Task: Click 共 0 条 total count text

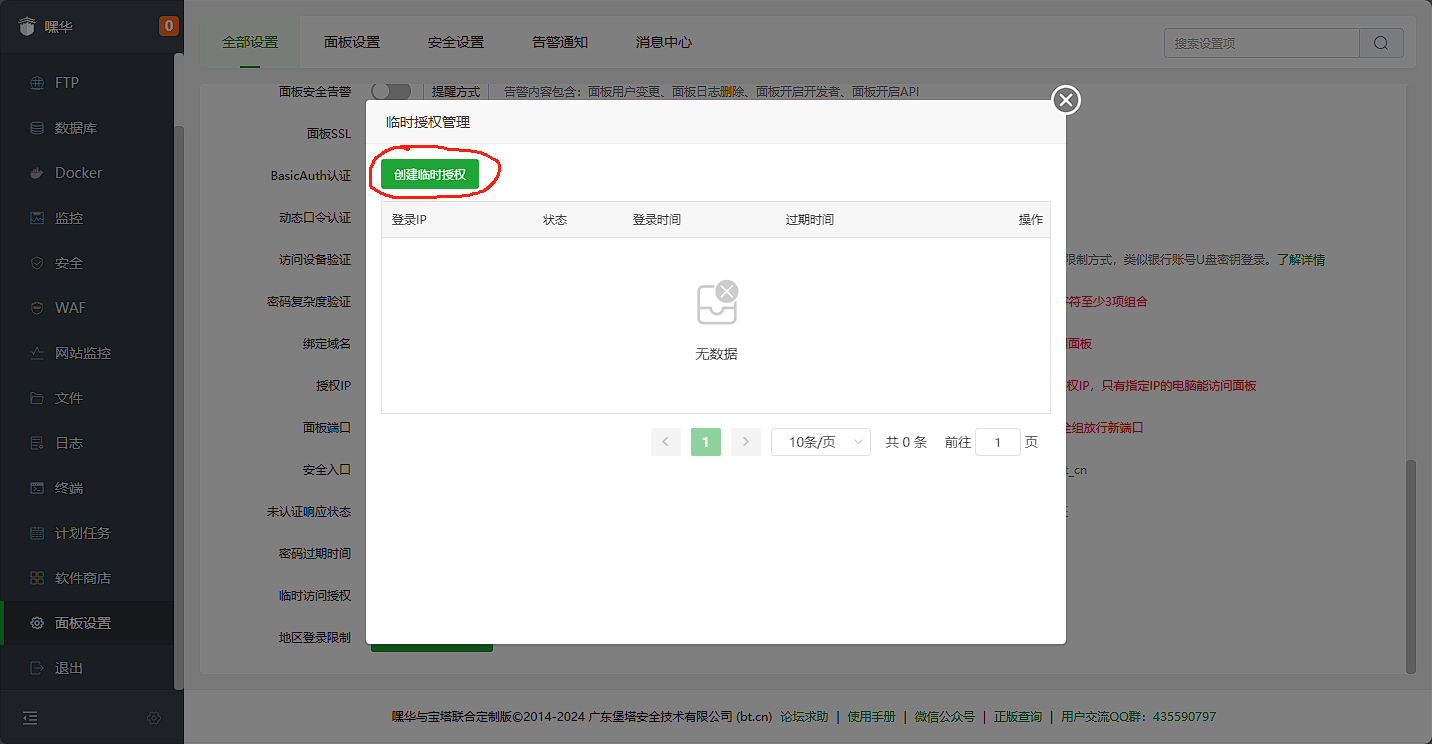Action: click(x=906, y=442)
